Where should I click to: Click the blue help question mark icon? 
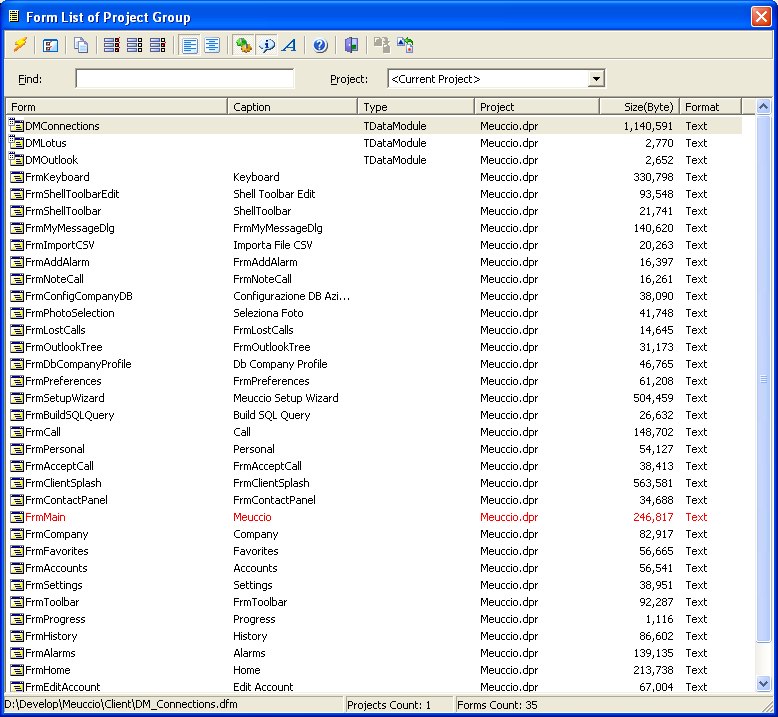[x=319, y=45]
